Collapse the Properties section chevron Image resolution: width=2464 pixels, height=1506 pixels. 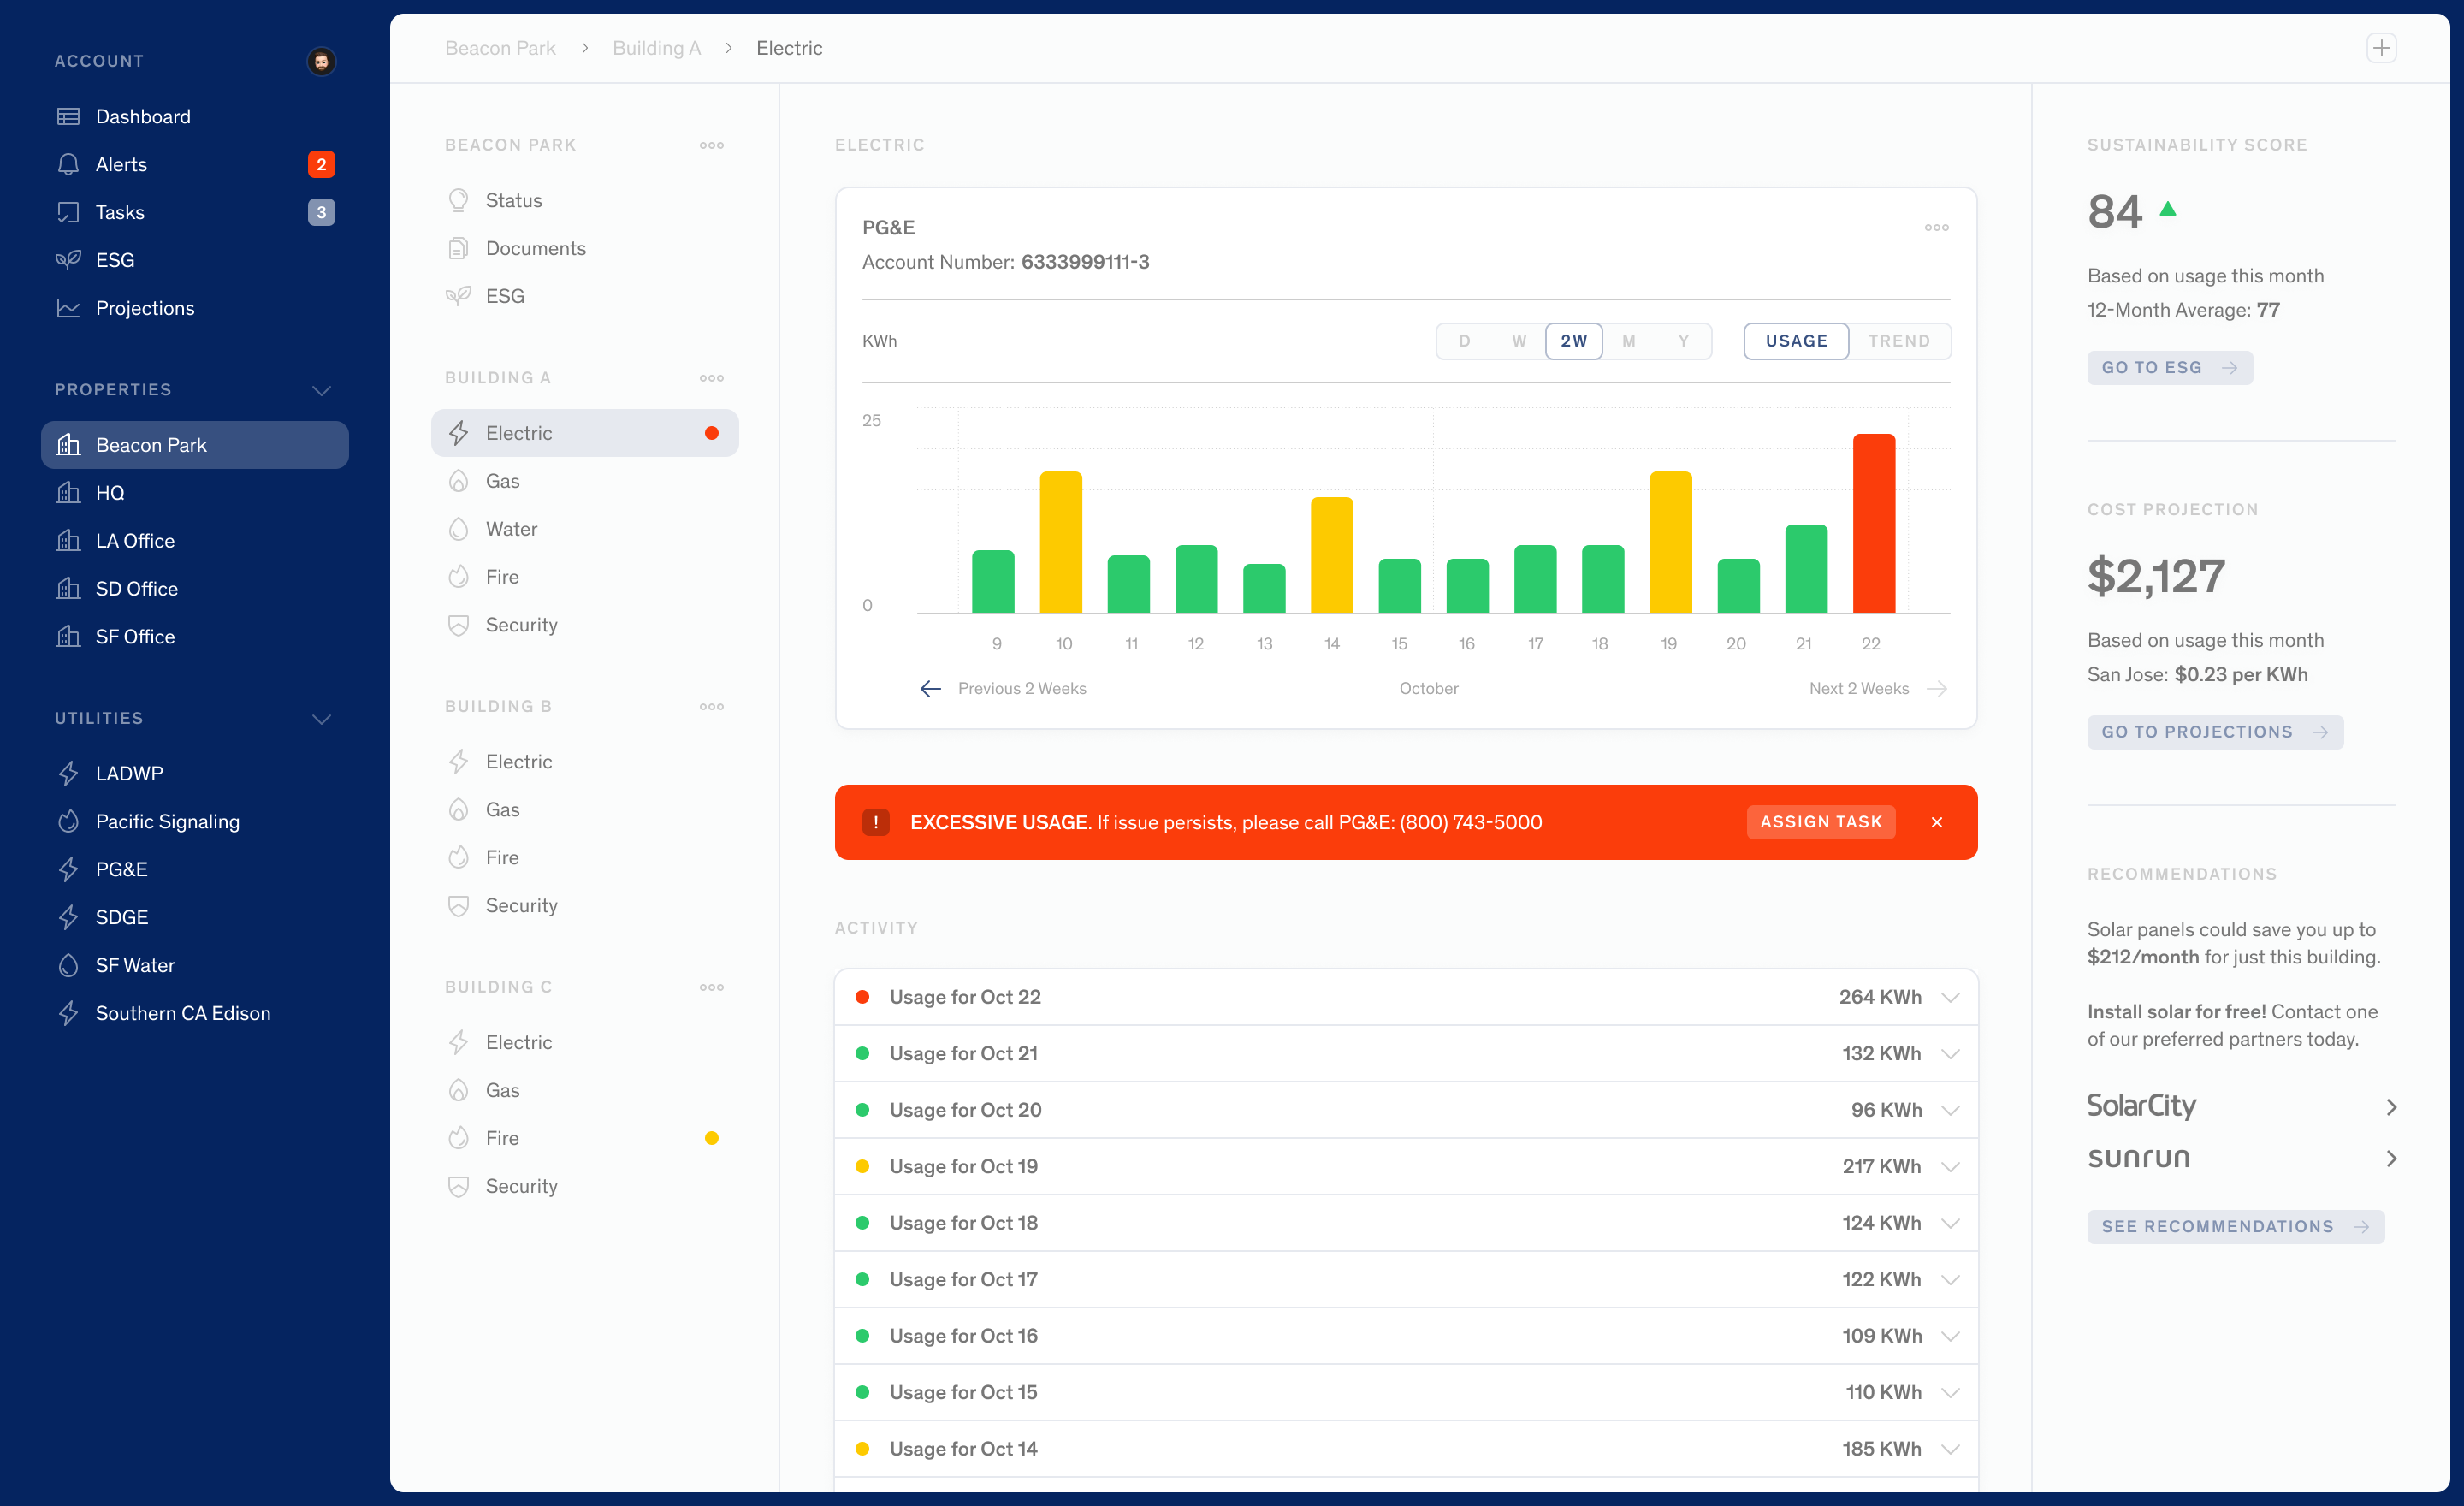(x=321, y=390)
